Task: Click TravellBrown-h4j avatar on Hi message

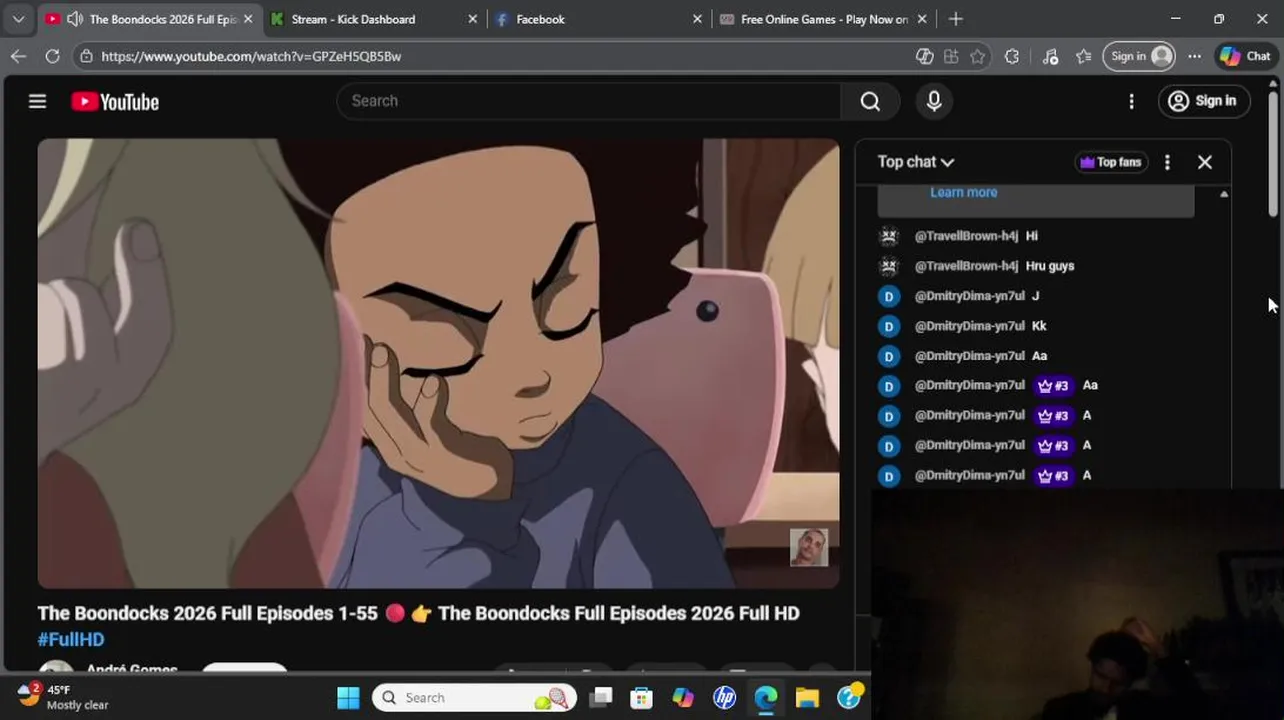Action: click(888, 236)
